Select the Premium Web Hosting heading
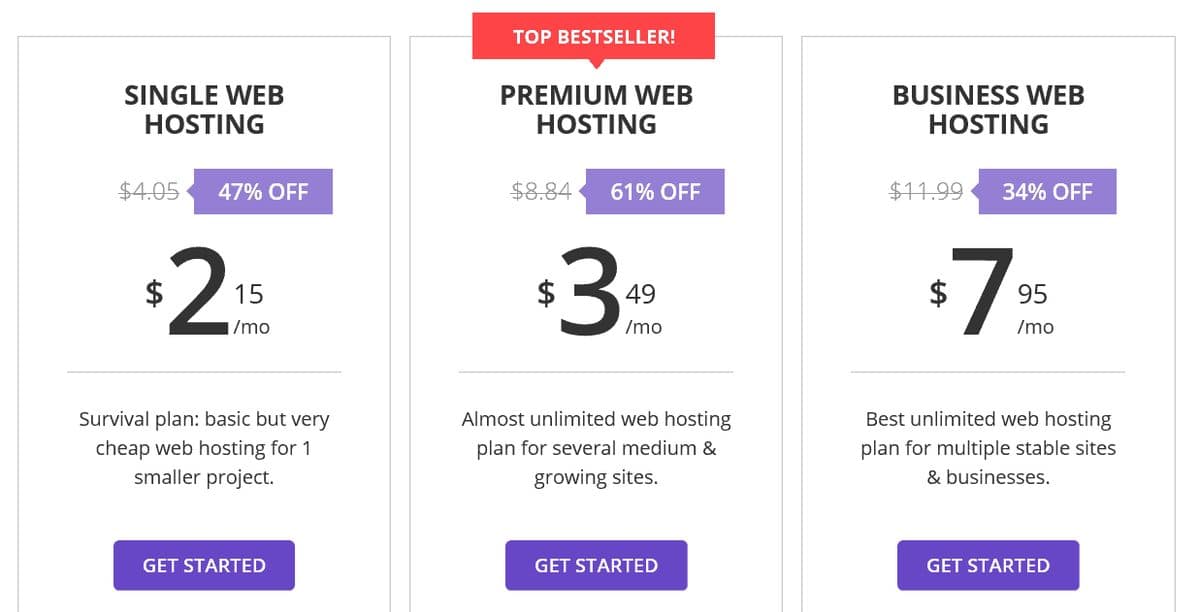Screen dimensions: 1200x612 (x=596, y=110)
